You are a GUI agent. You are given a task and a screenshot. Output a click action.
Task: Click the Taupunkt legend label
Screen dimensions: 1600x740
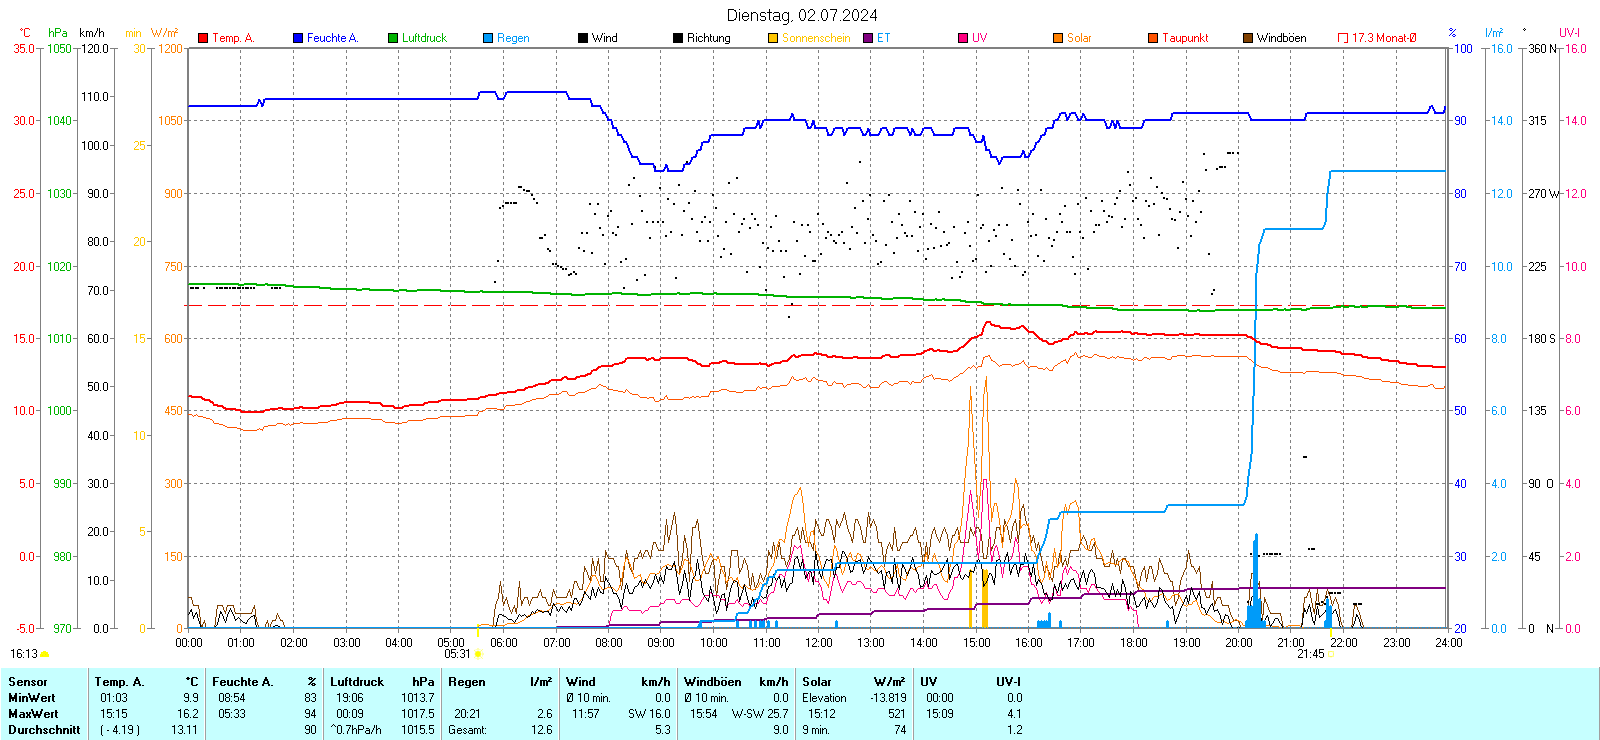(x=1185, y=38)
